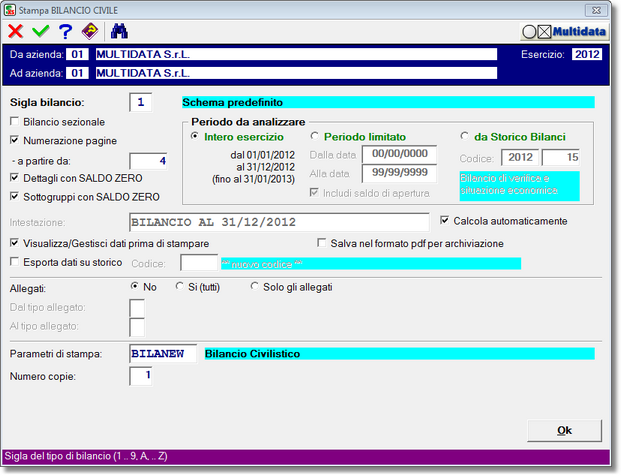Click 'dal 01/01/2012' date text
This screenshot has width=621, height=476.
click(263, 155)
